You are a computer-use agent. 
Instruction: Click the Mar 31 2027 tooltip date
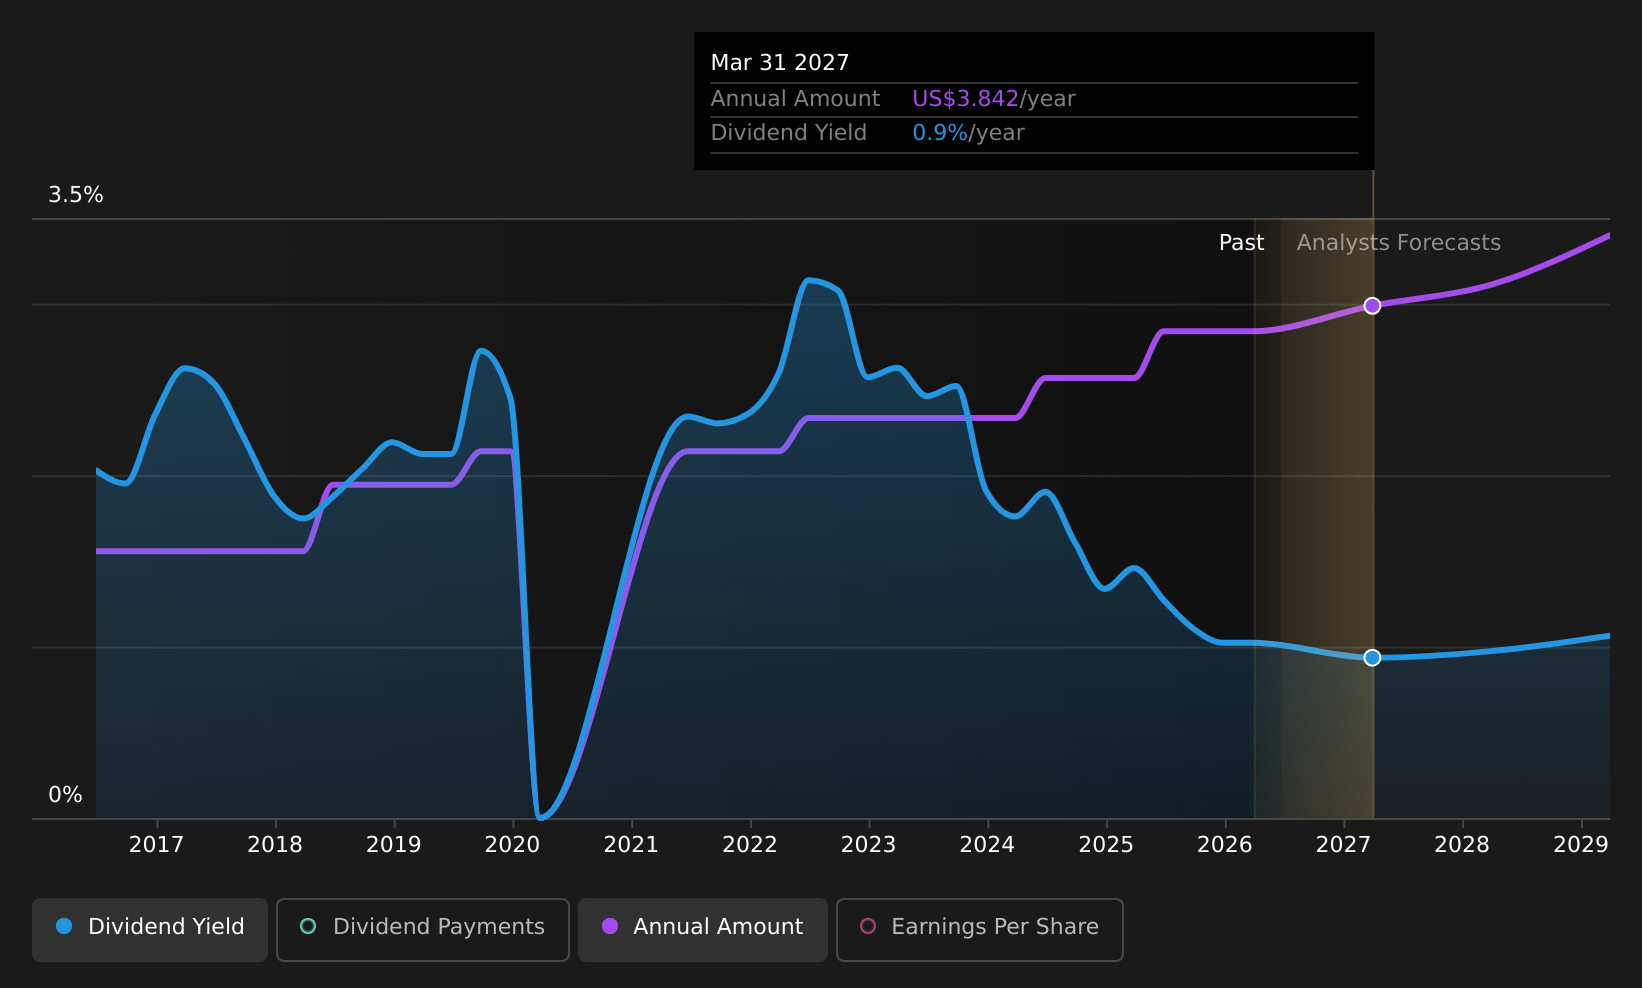pos(780,63)
